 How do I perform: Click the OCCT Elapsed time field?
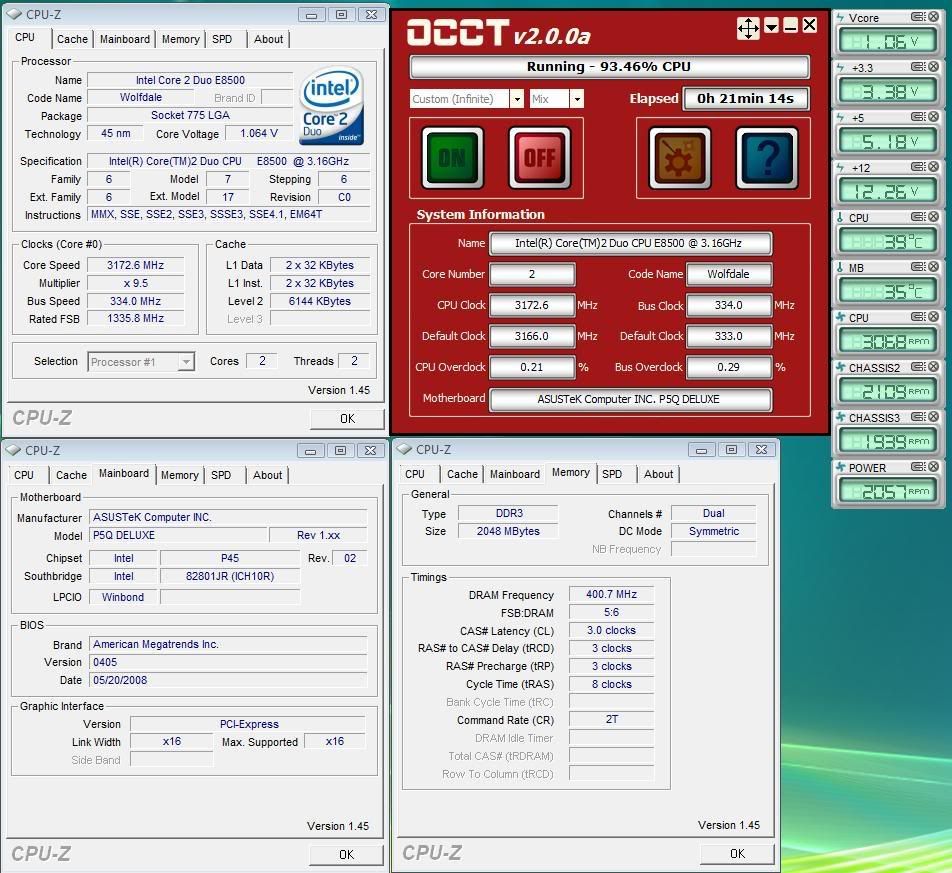coord(746,98)
